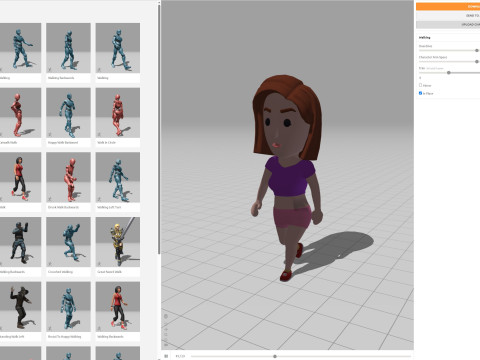Toggle play/pause in the animation timeline
The height and width of the screenshot is (360, 480).
[166, 356]
